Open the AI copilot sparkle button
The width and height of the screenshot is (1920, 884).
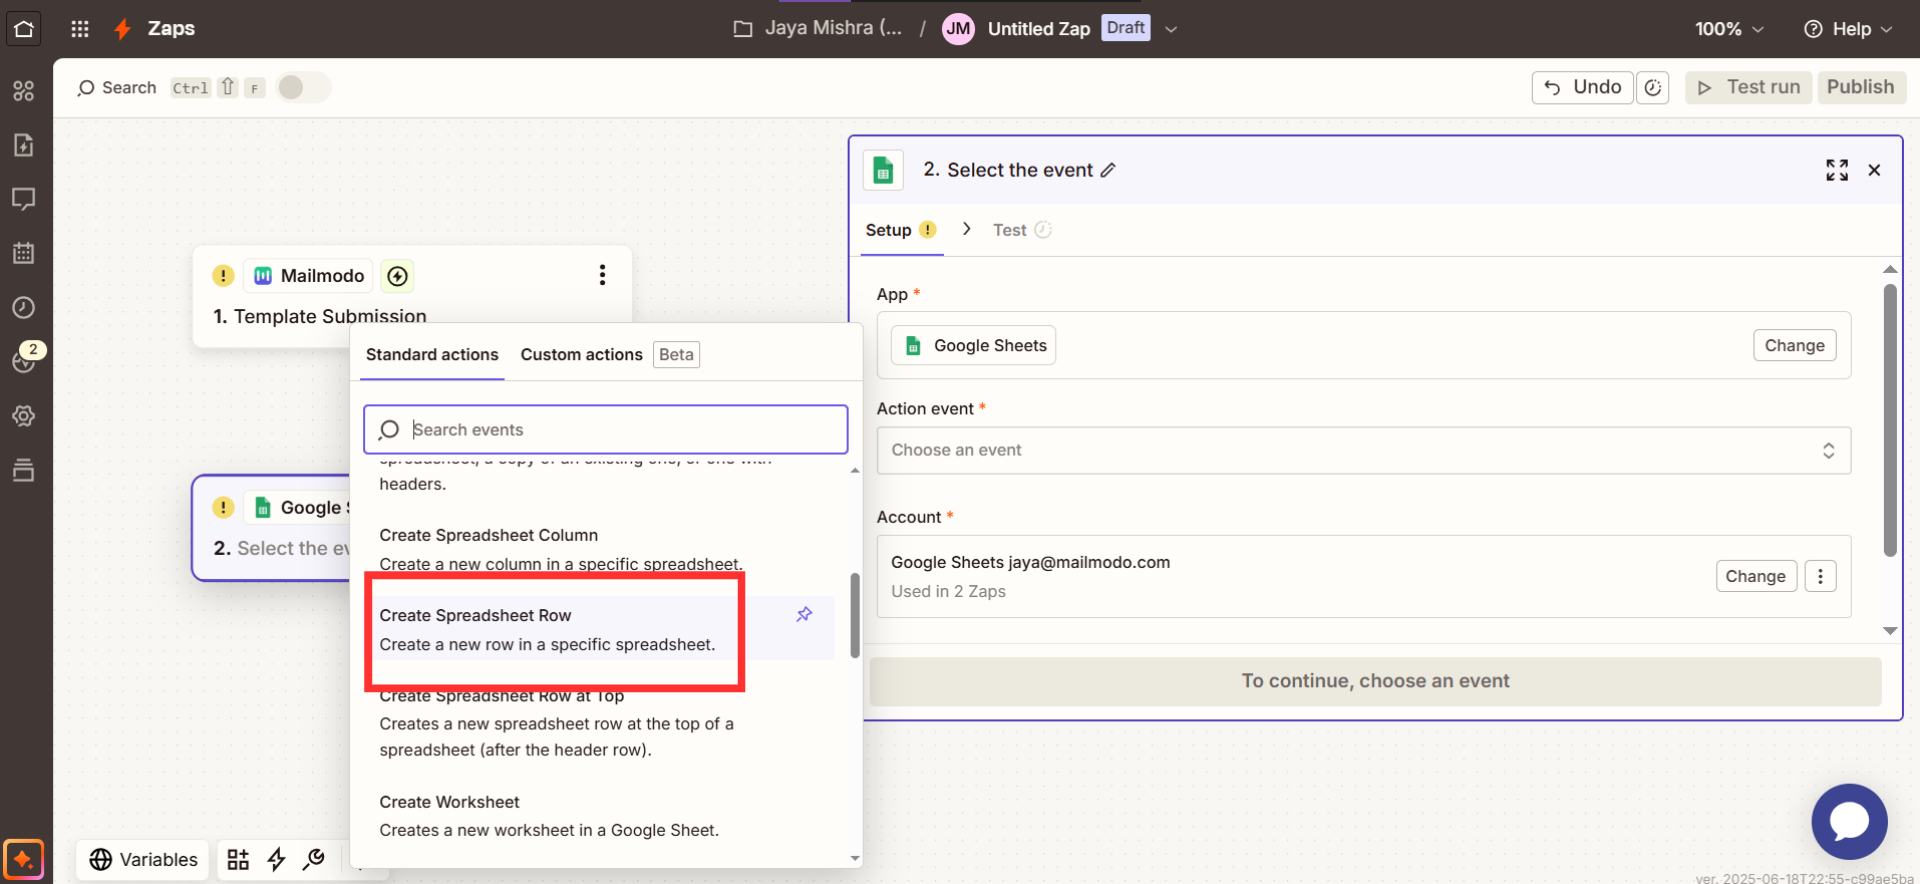click(x=24, y=860)
